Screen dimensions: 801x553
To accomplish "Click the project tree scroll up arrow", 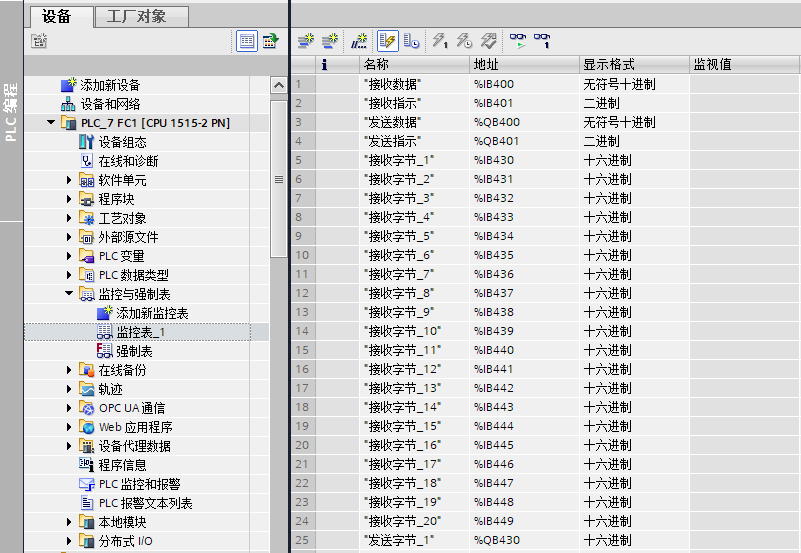I will tap(278, 87).
